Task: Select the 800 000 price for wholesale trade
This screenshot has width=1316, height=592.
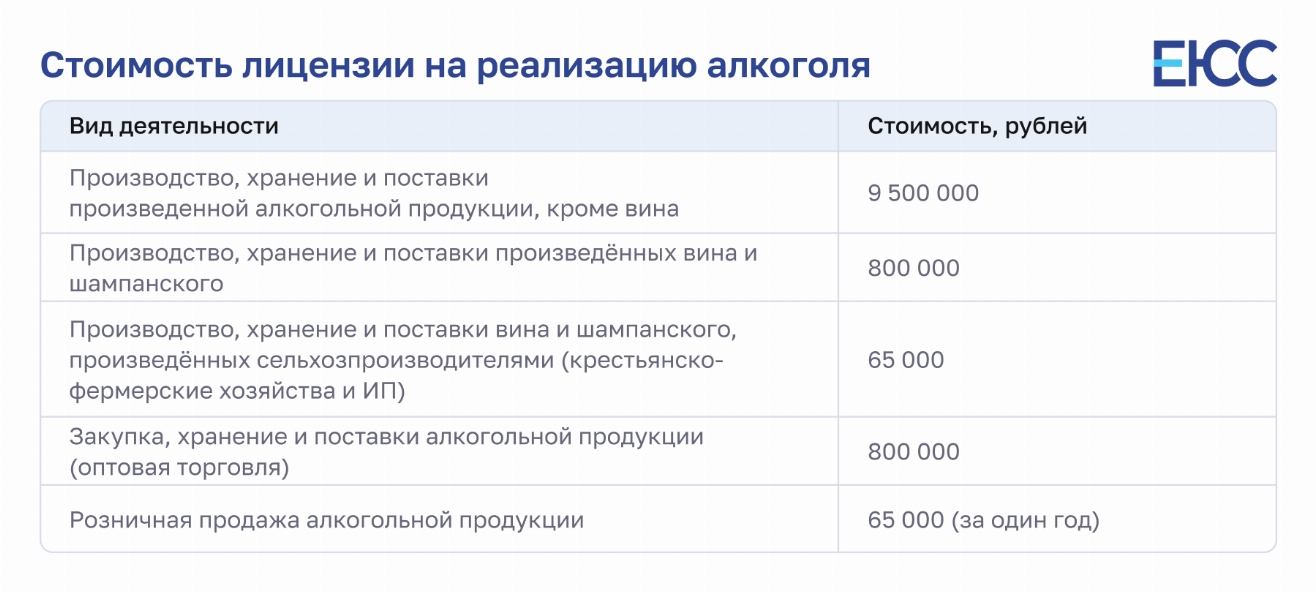Action: tap(913, 452)
